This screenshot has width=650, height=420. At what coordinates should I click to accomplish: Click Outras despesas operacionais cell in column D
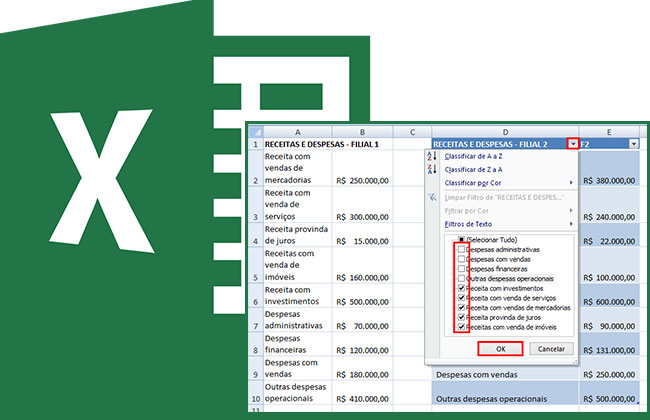click(x=505, y=393)
